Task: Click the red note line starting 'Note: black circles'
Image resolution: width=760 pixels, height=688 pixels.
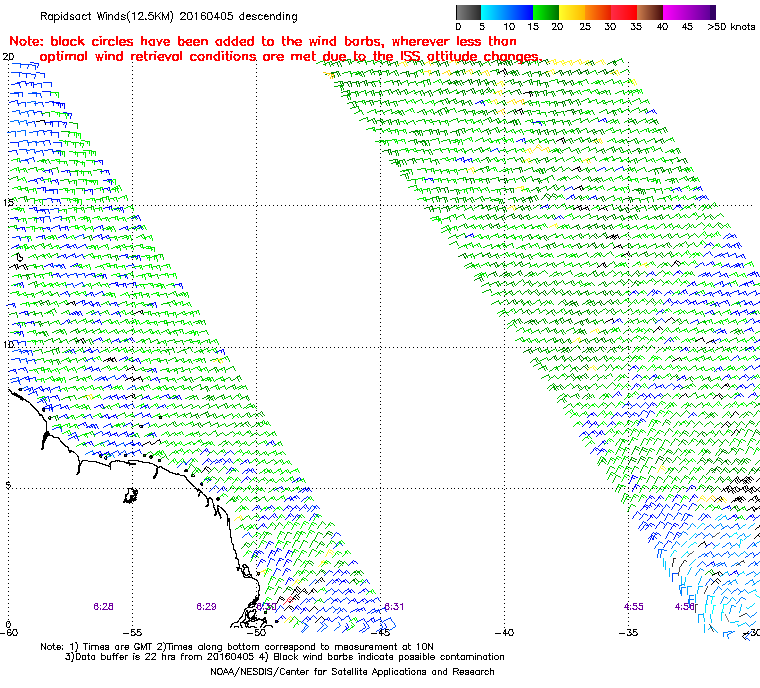Action: (x=263, y=41)
